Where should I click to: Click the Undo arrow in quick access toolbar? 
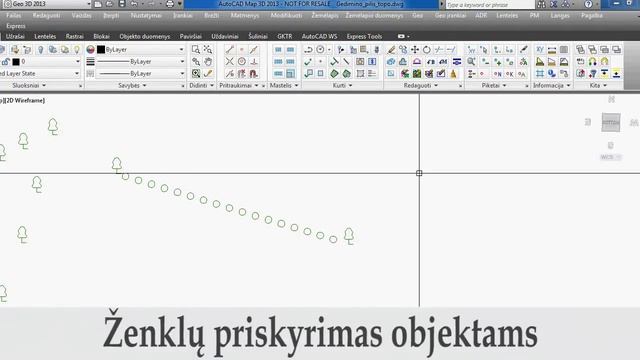point(134,4)
